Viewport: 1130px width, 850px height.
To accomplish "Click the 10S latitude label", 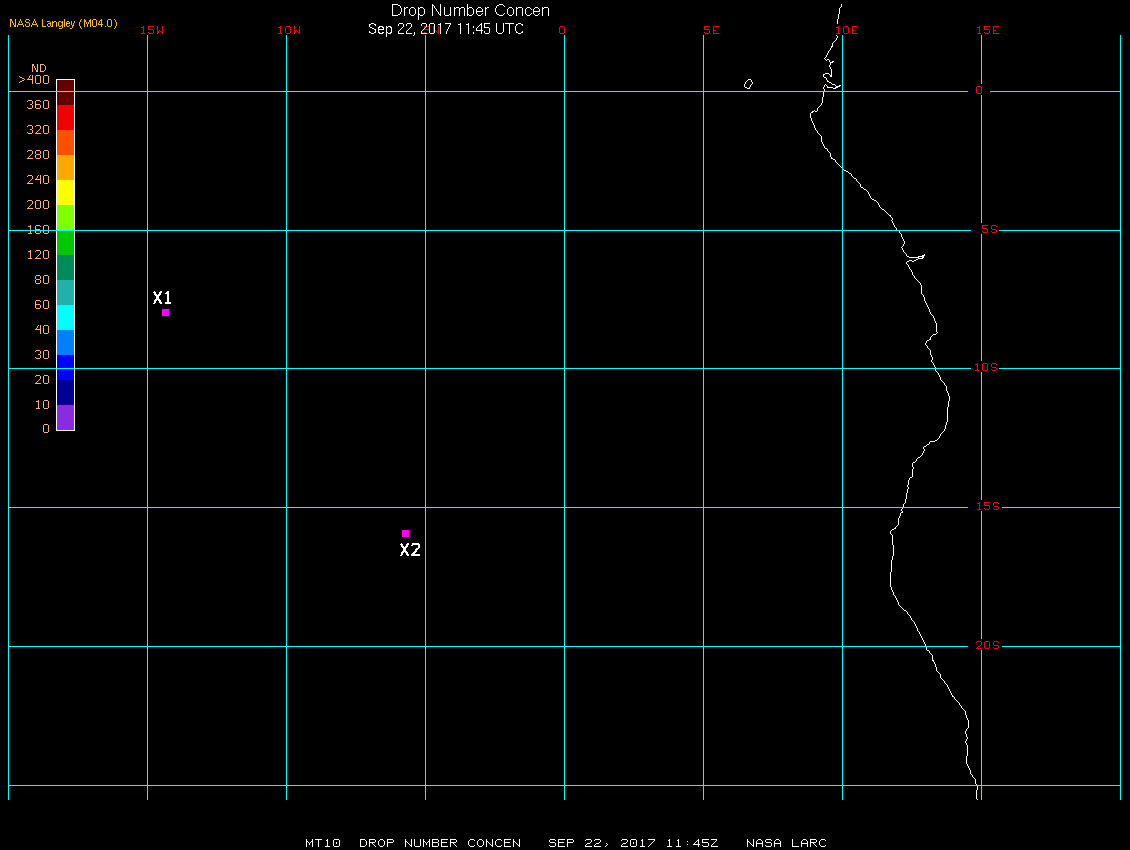I will click(985, 368).
